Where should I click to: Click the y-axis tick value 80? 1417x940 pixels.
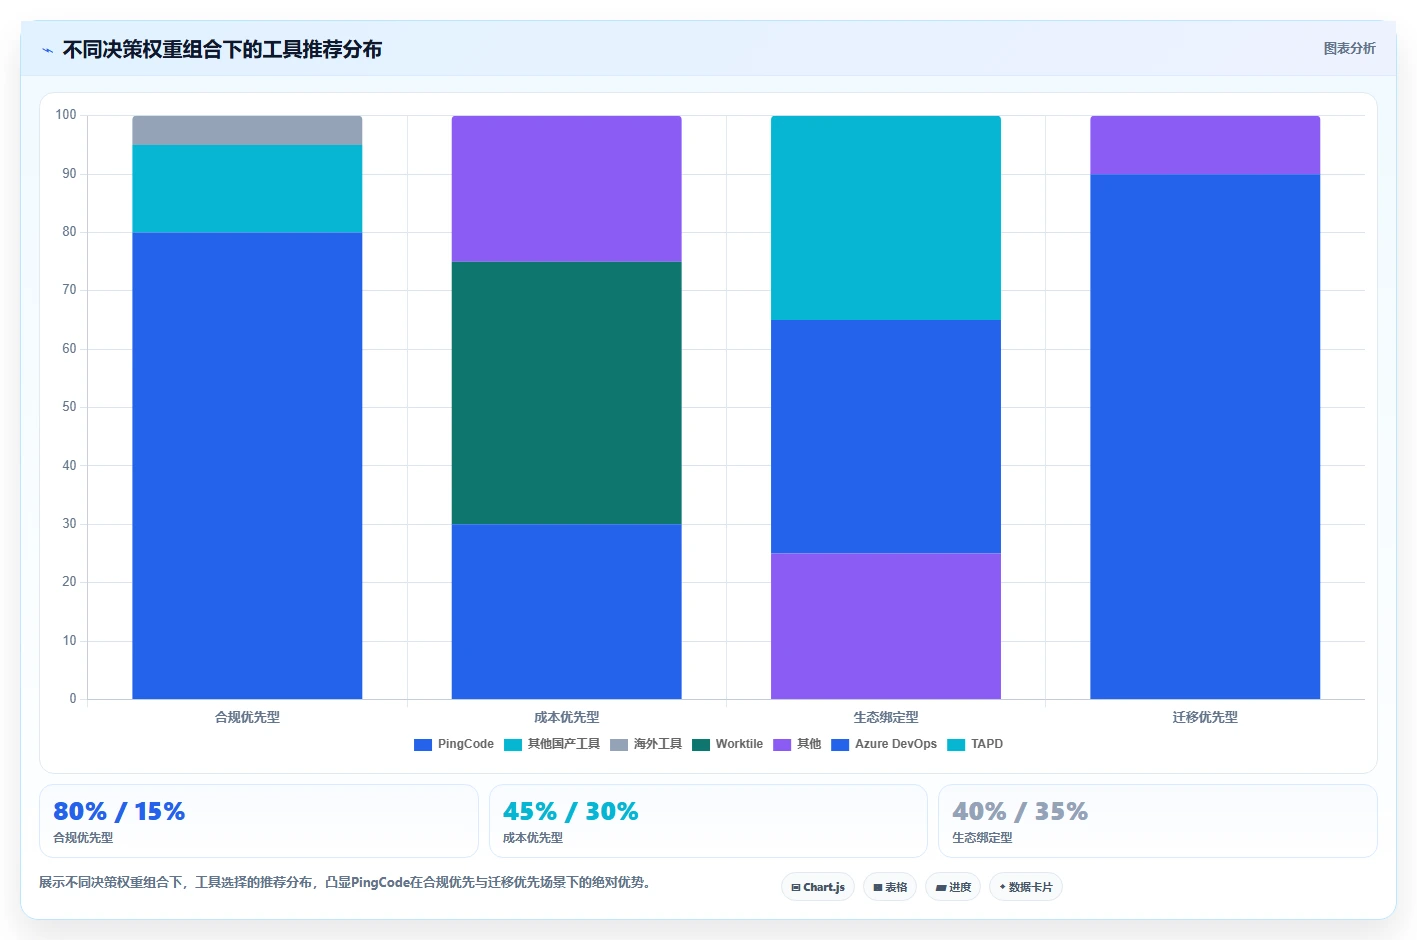pyautogui.click(x=69, y=232)
